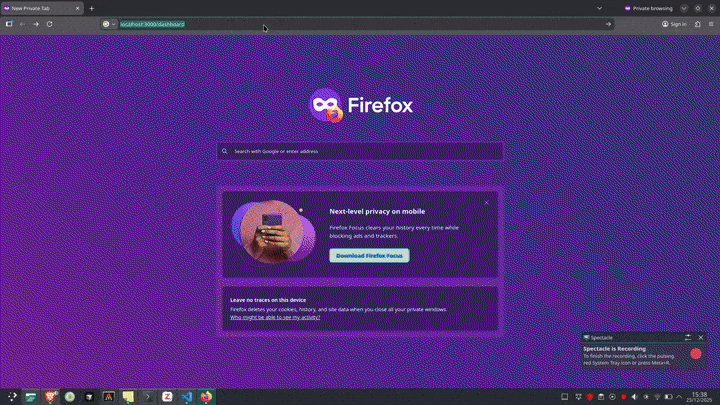
Task: Open the terminal from the taskbar
Action: click(148, 396)
